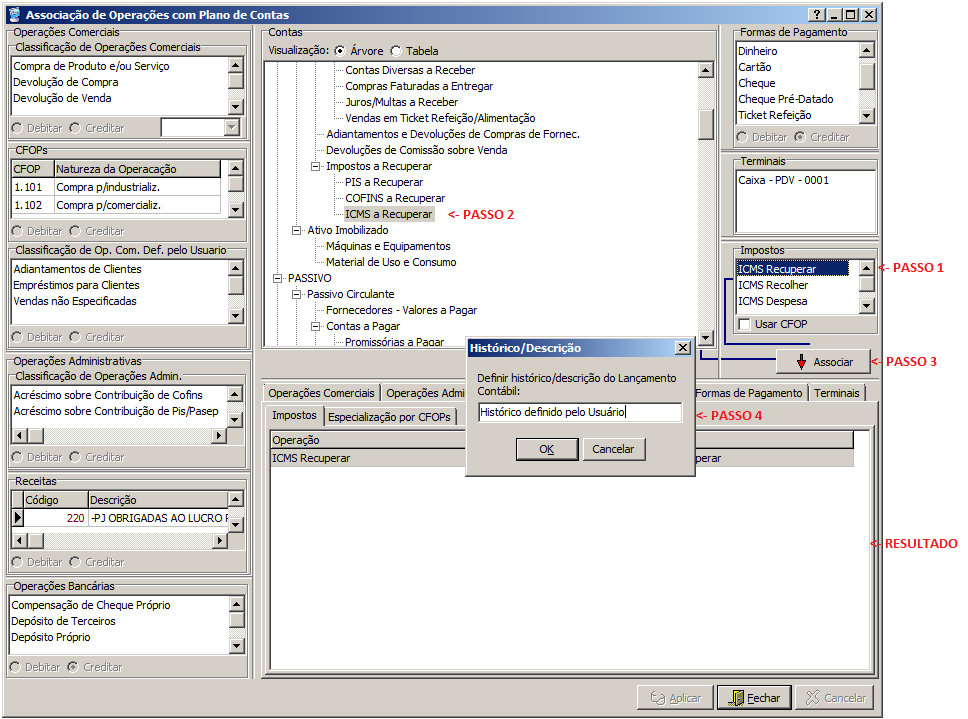This screenshot has width=968, height=719.
Task: Click the Fechar door icon button
Action: pyautogui.click(x=754, y=697)
